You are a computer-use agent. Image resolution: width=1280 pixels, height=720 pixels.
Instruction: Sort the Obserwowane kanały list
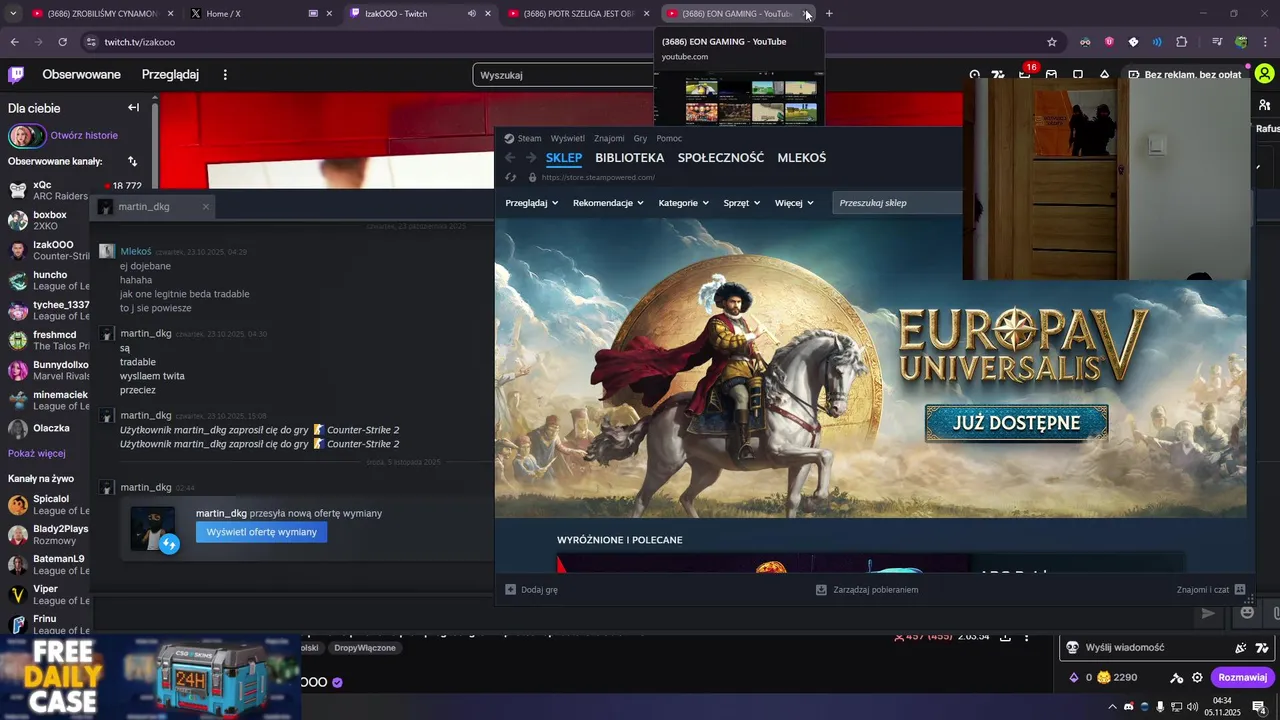(132, 161)
